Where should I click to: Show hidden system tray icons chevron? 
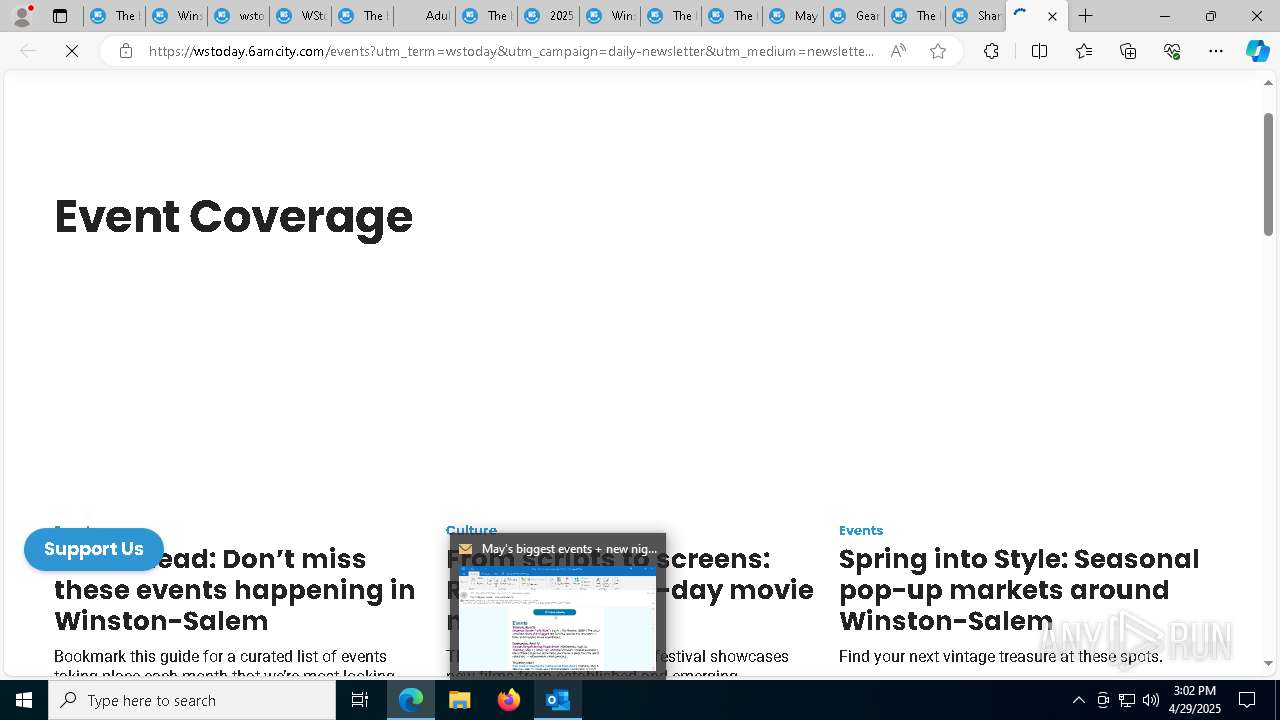(x=1078, y=700)
